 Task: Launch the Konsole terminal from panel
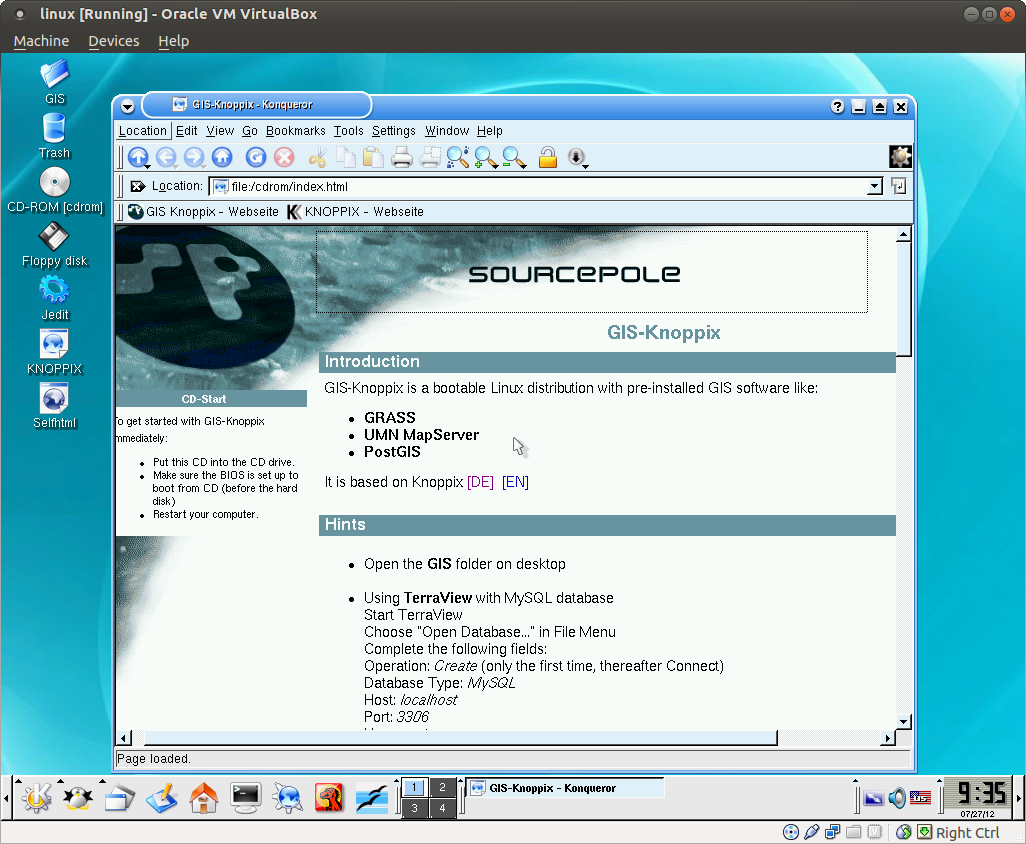pos(246,798)
